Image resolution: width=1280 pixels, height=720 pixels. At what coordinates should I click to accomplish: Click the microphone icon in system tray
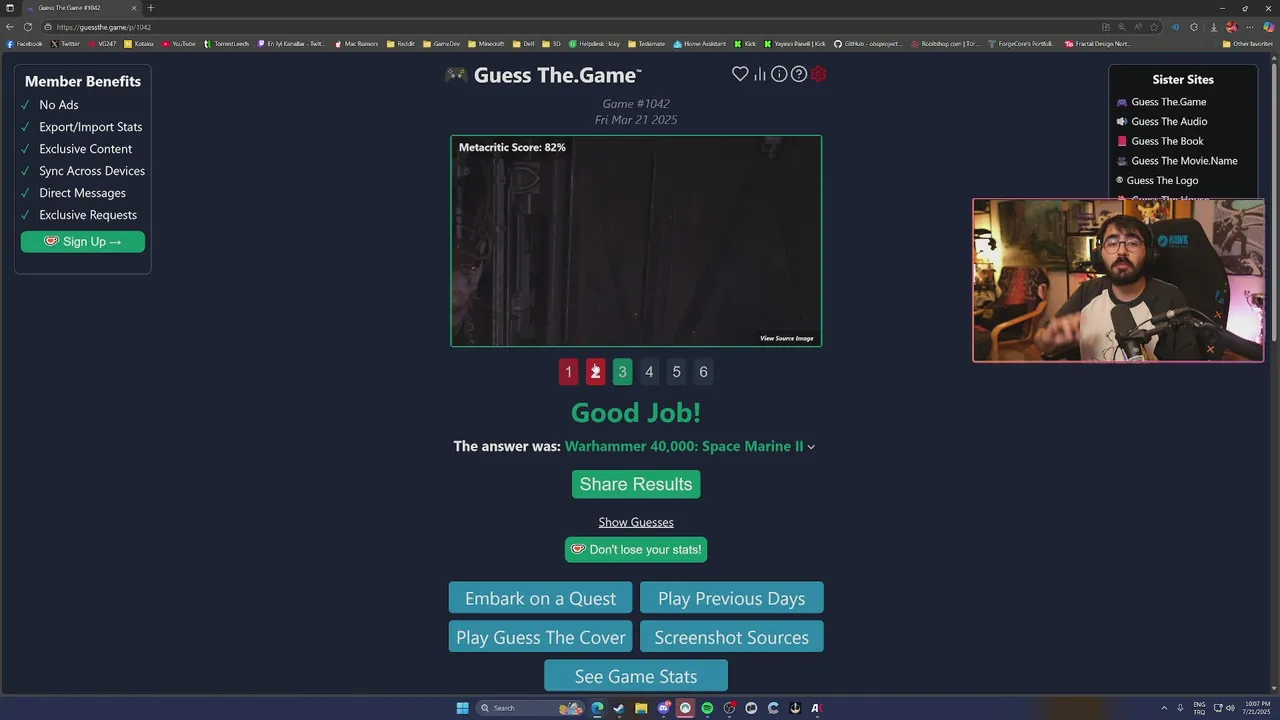[x=1180, y=708]
